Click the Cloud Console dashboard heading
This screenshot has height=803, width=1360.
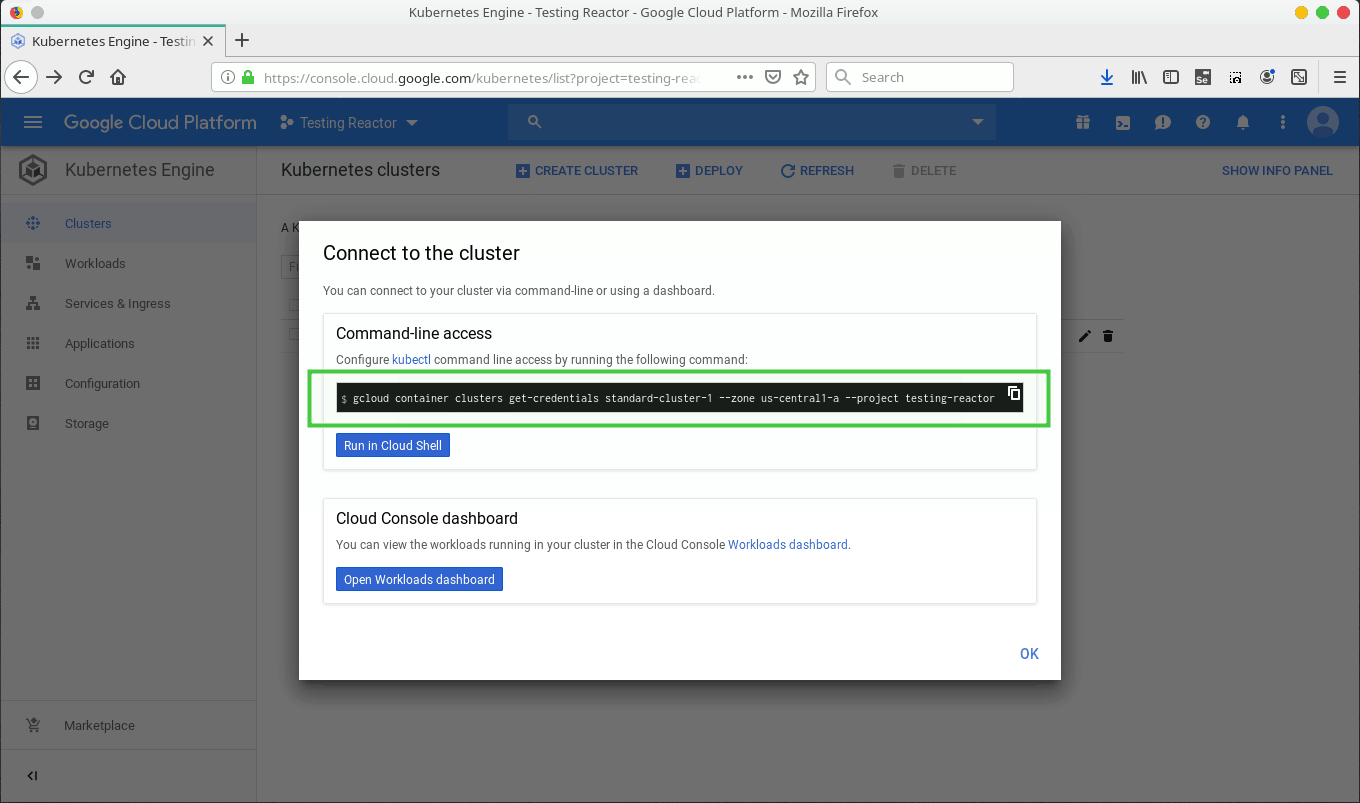[427, 518]
